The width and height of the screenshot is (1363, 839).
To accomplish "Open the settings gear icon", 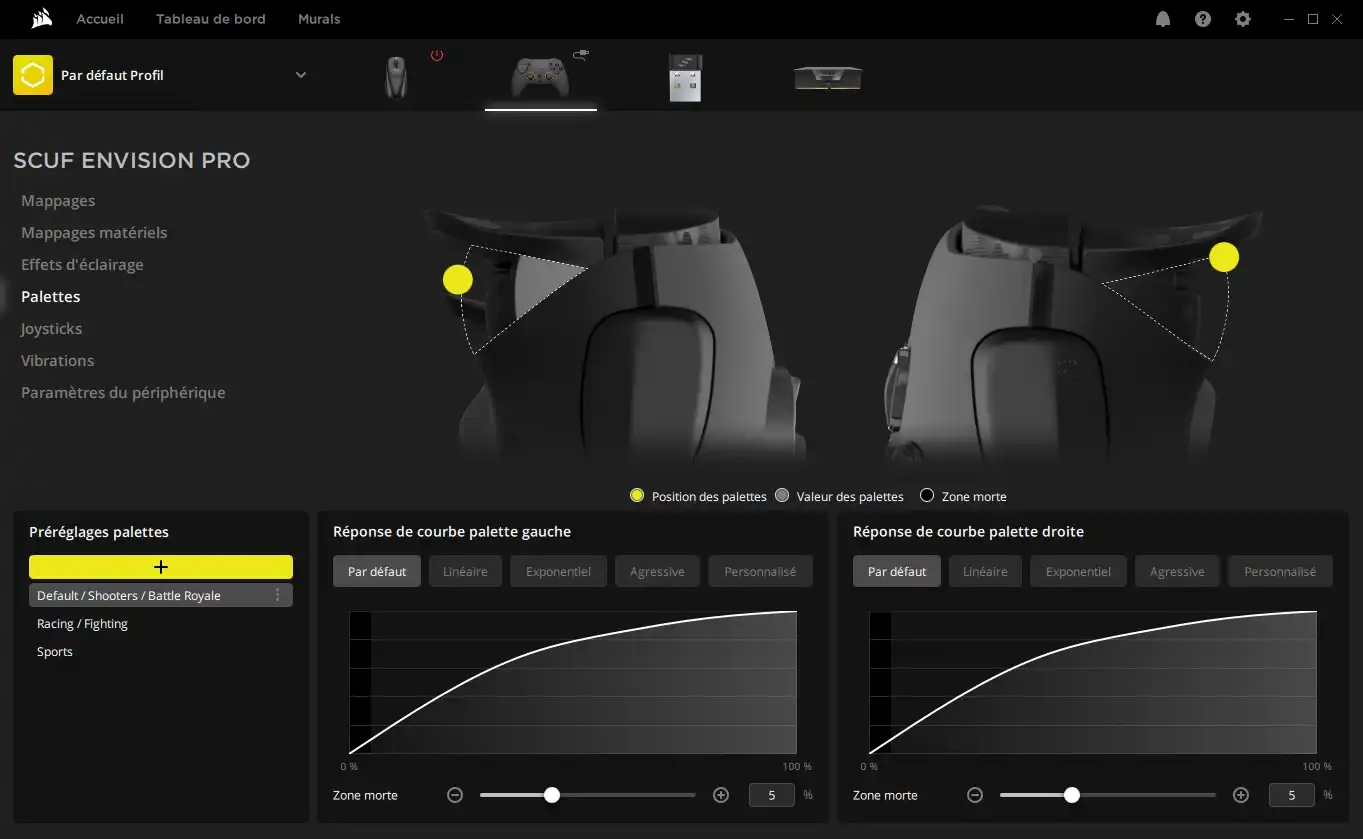I will (x=1243, y=19).
